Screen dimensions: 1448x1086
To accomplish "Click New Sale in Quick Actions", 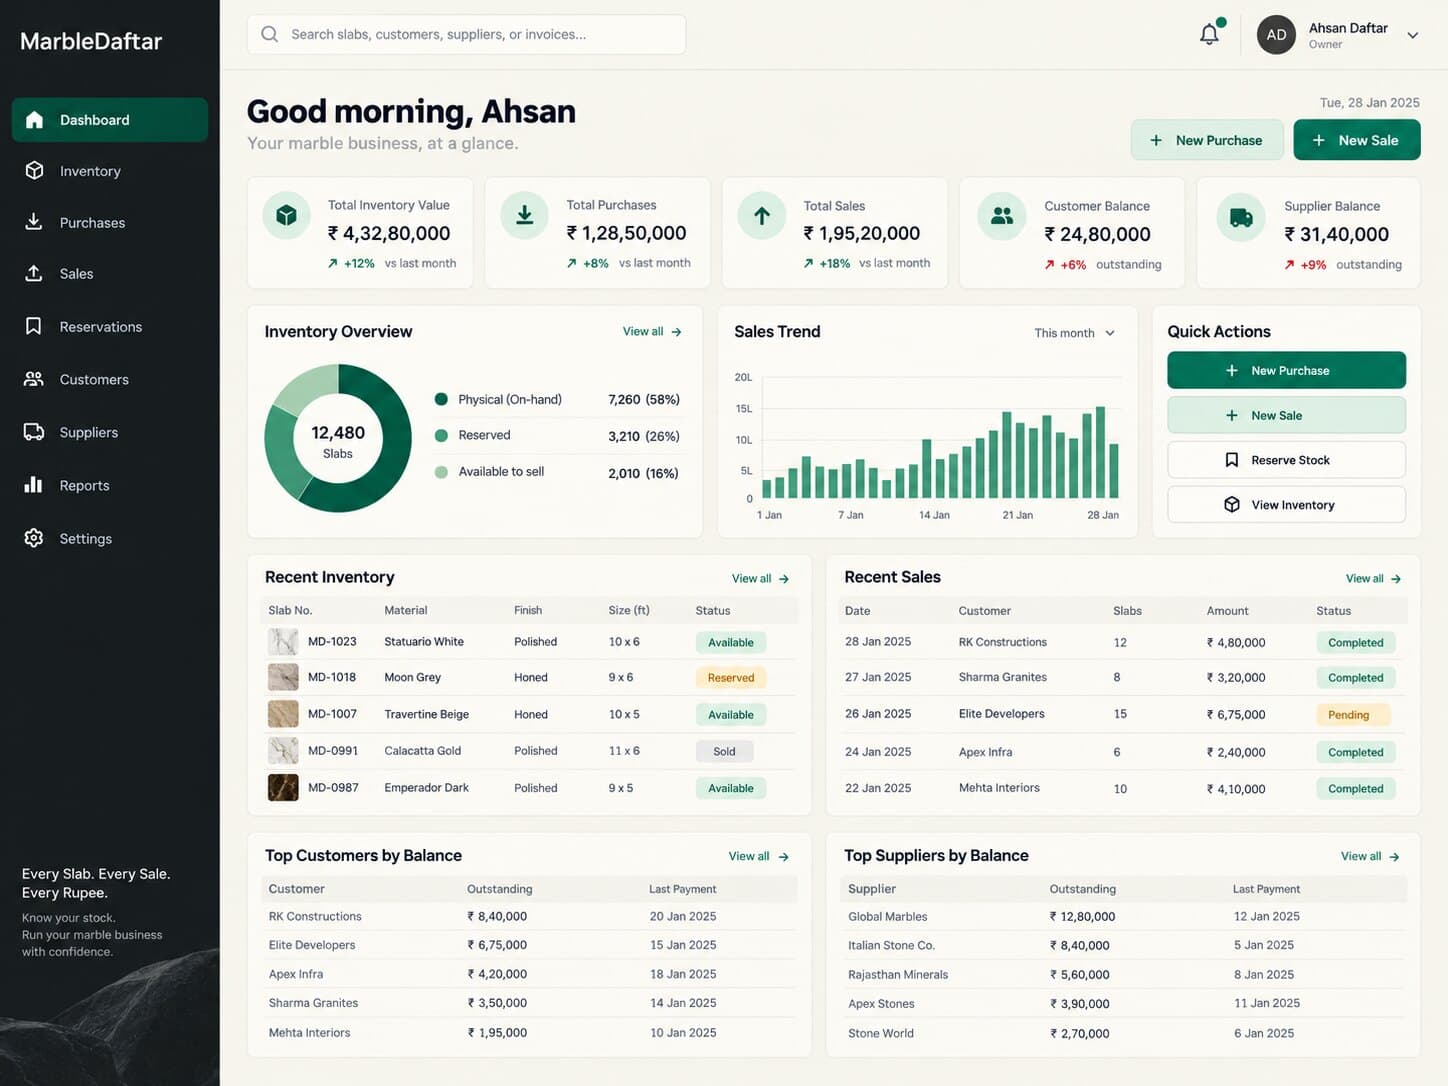I will tap(1286, 415).
